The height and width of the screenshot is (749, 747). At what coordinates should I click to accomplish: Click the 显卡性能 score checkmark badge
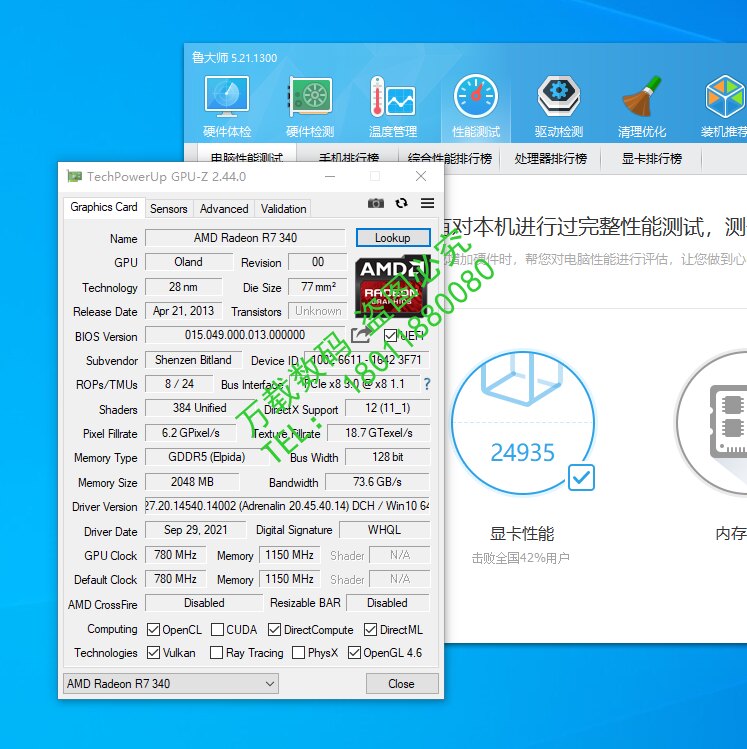pos(581,477)
